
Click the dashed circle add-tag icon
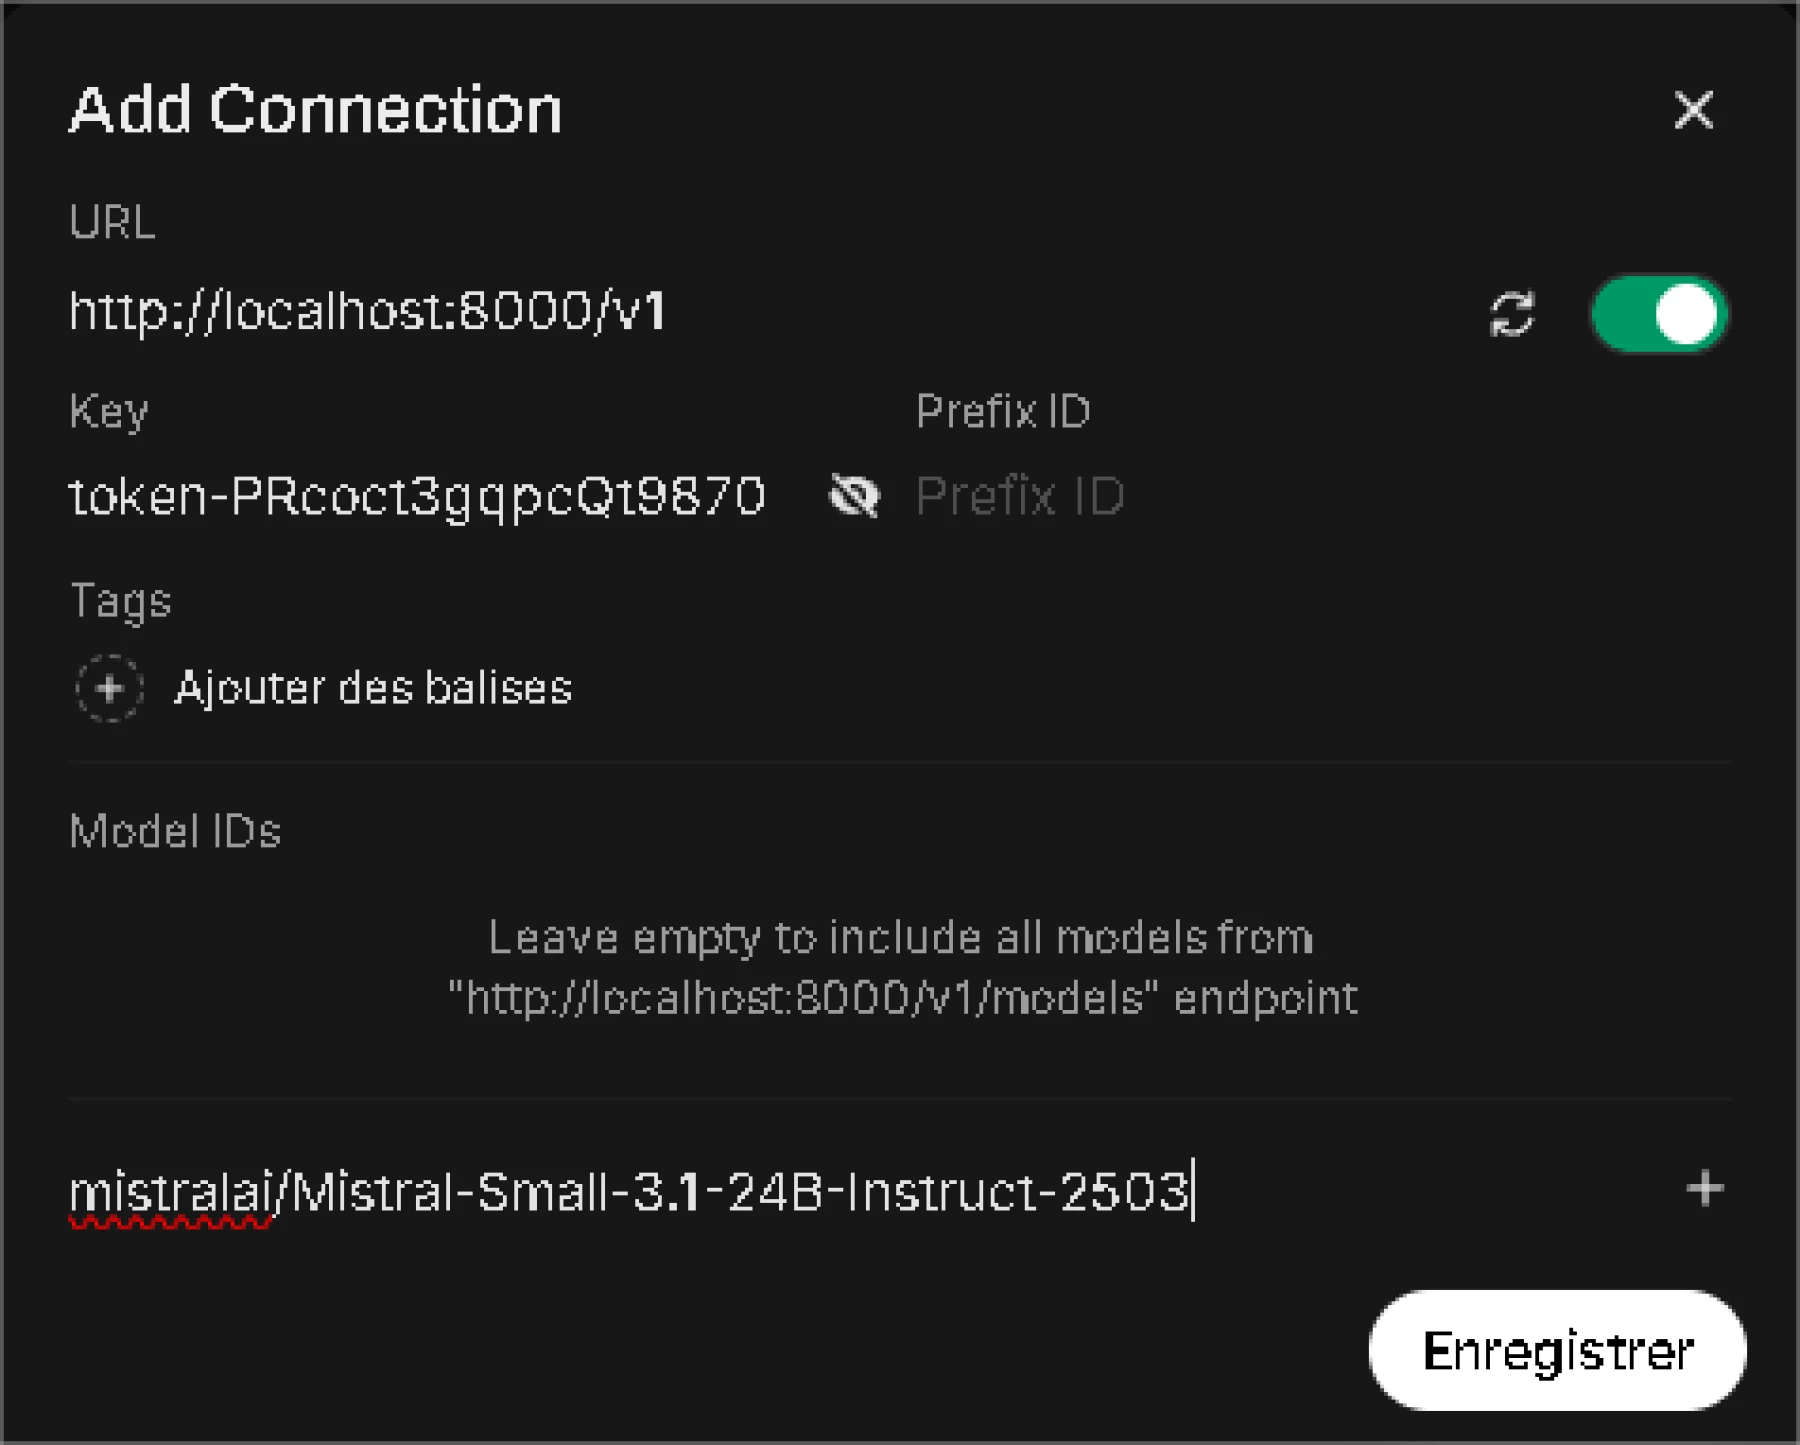click(x=110, y=688)
